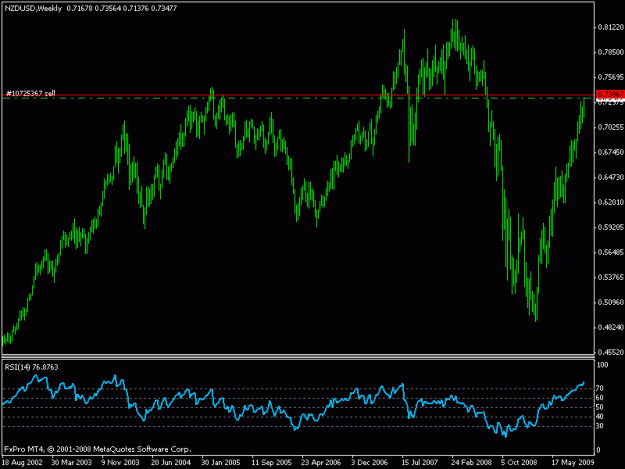Click the 0.50960 price scale label
The image size is (625, 469).
tap(611, 302)
